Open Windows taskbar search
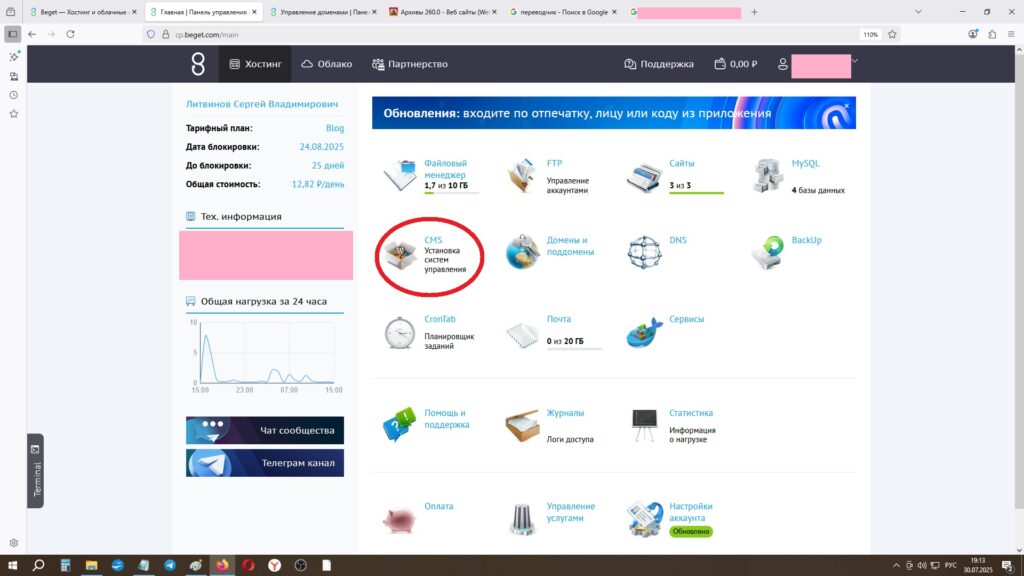This screenshot has height=576, width=1024. [39, 566]
